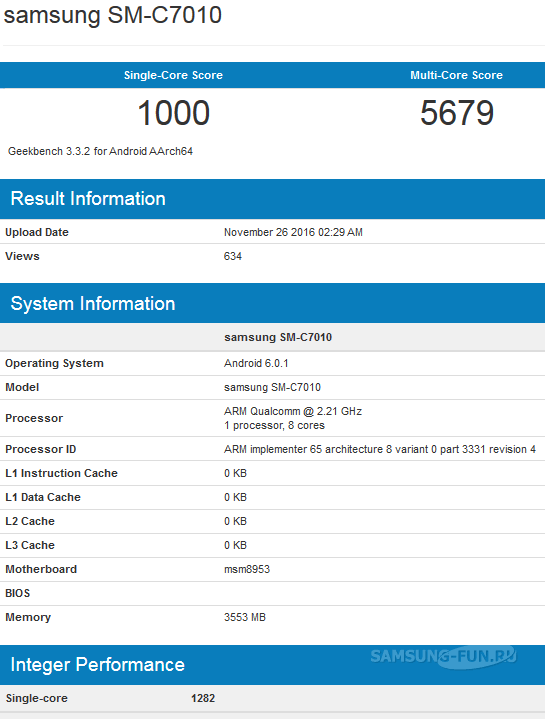Viewport: 545px width, 719px height.
Task: Click the samsung SM-C7010 table column heading
Action: pos(278,337)
